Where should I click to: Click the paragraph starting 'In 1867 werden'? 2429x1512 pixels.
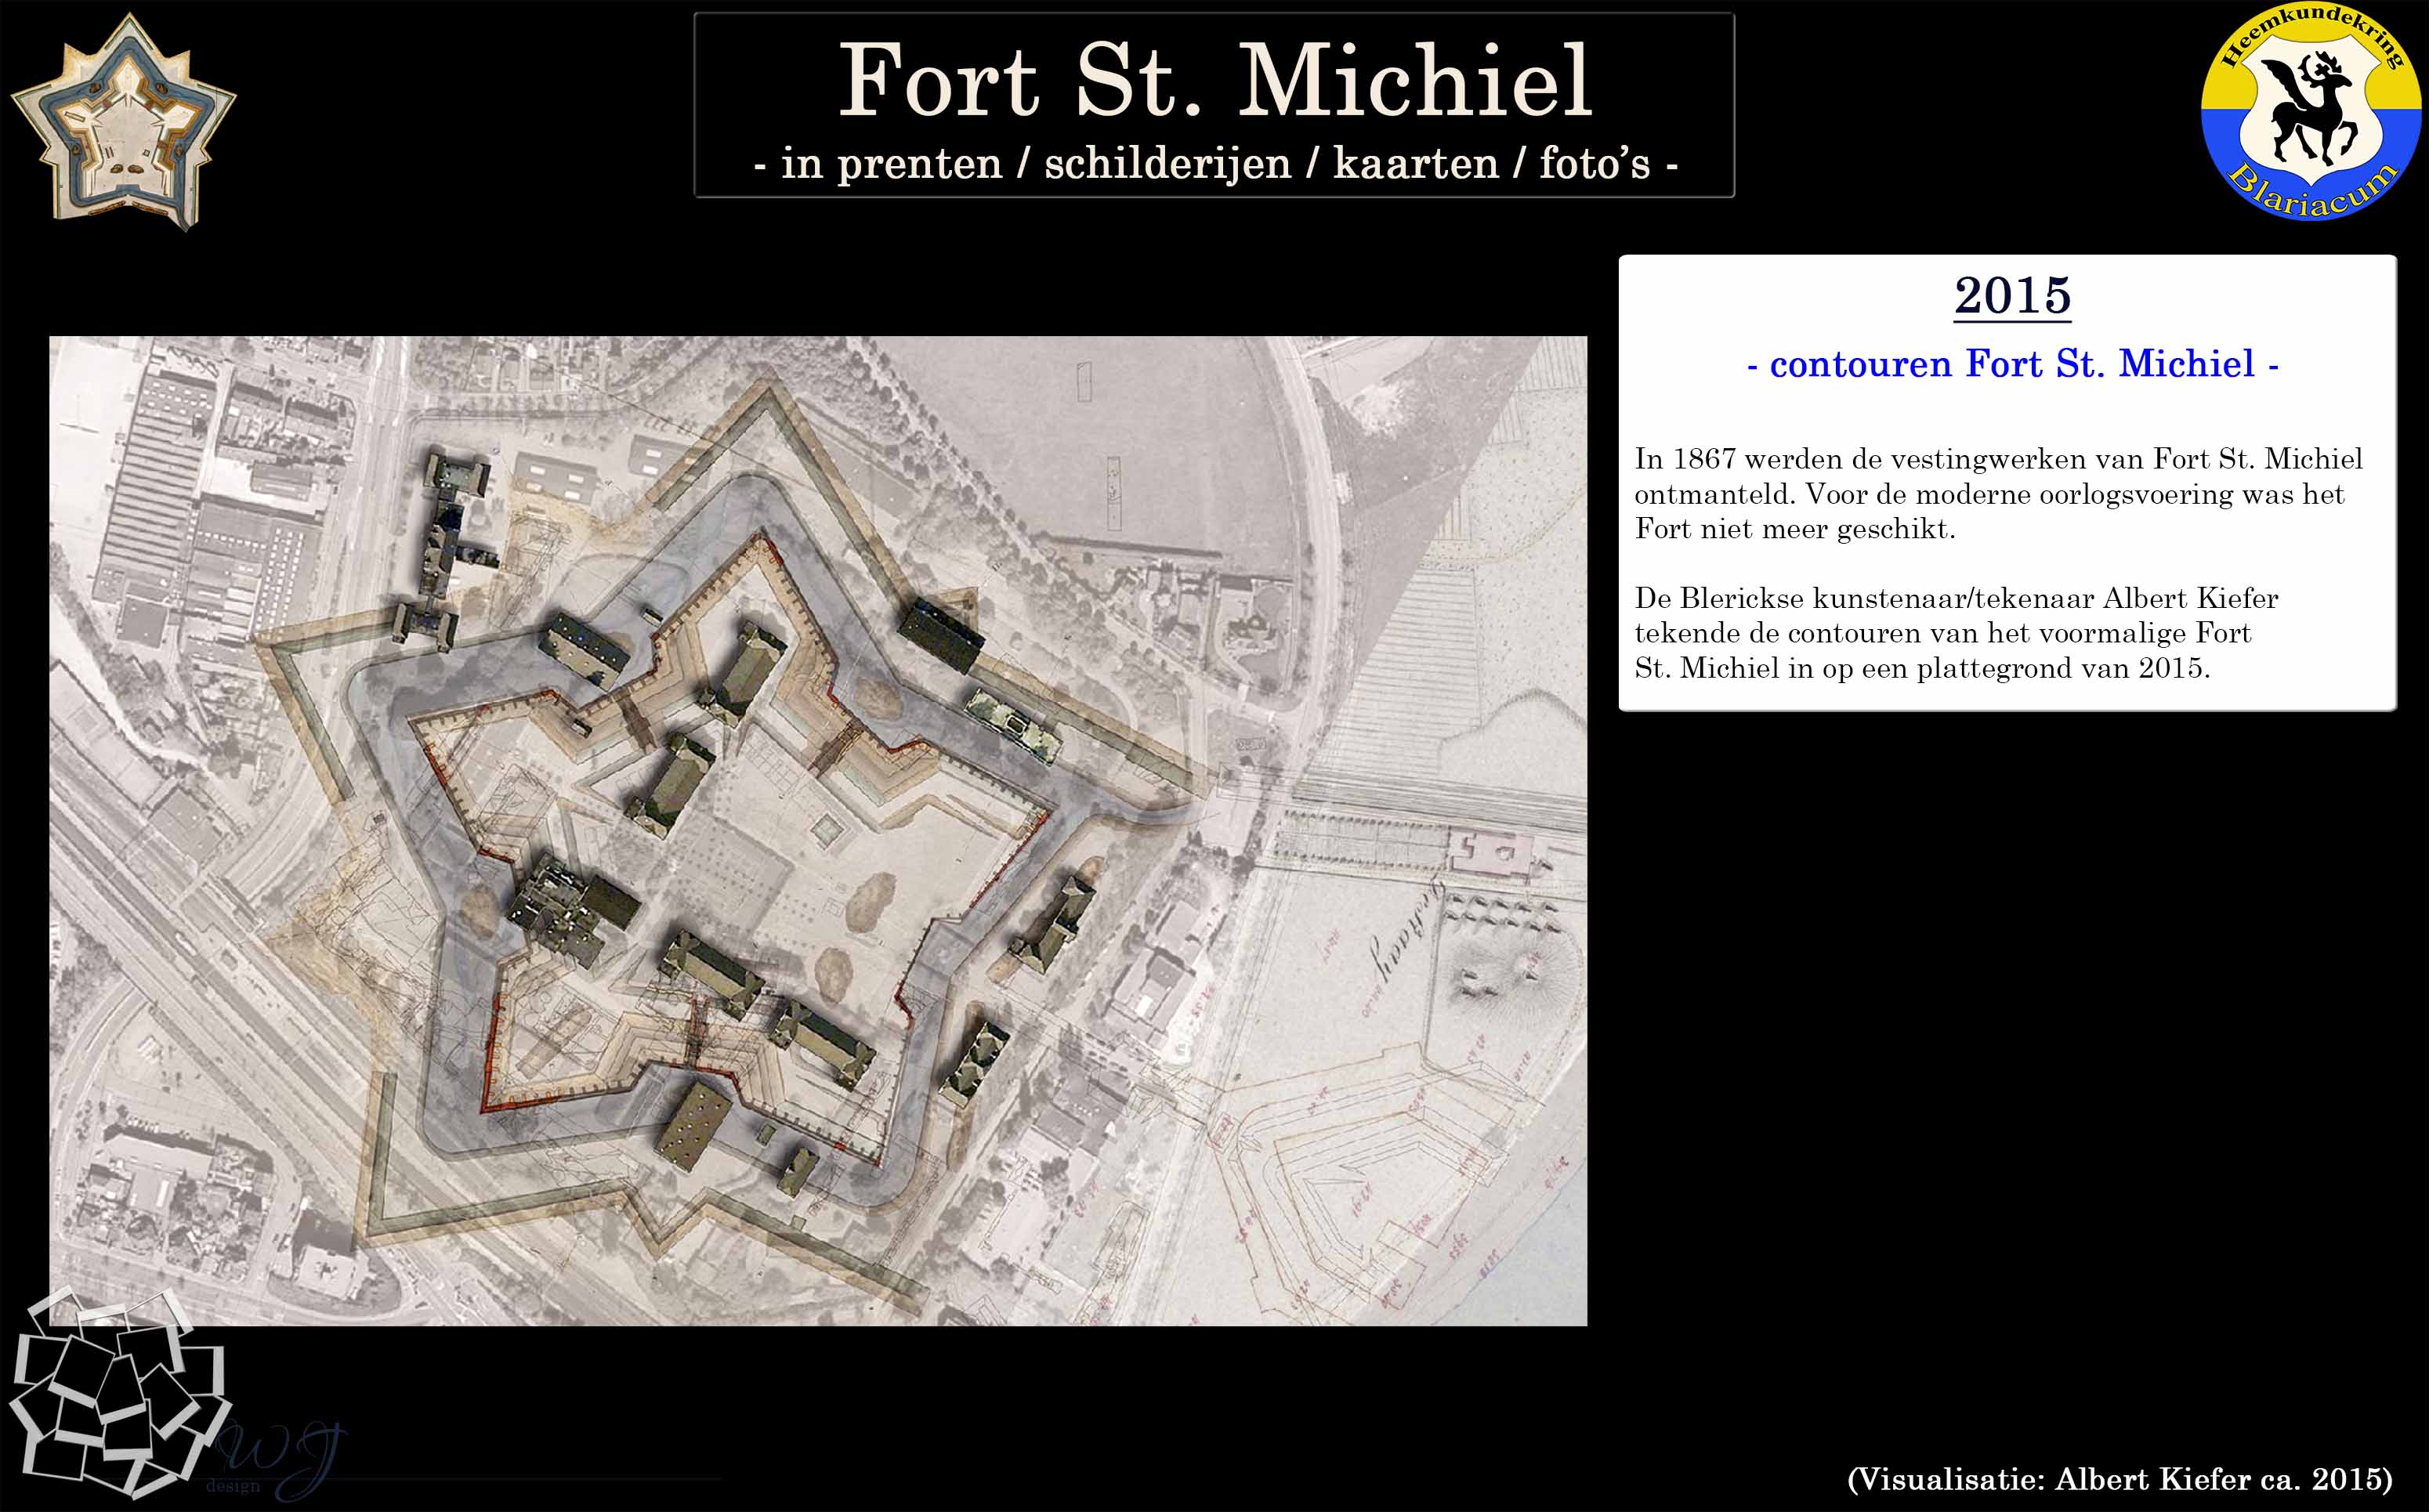point(1997,494)
